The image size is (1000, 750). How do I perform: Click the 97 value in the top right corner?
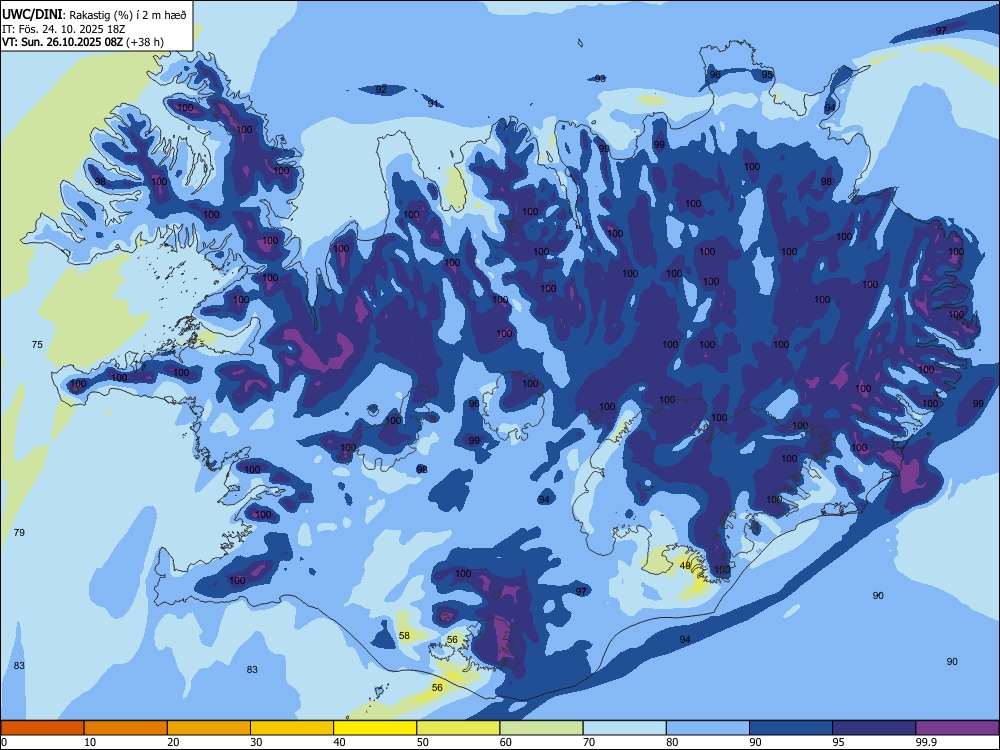point(941,31)
